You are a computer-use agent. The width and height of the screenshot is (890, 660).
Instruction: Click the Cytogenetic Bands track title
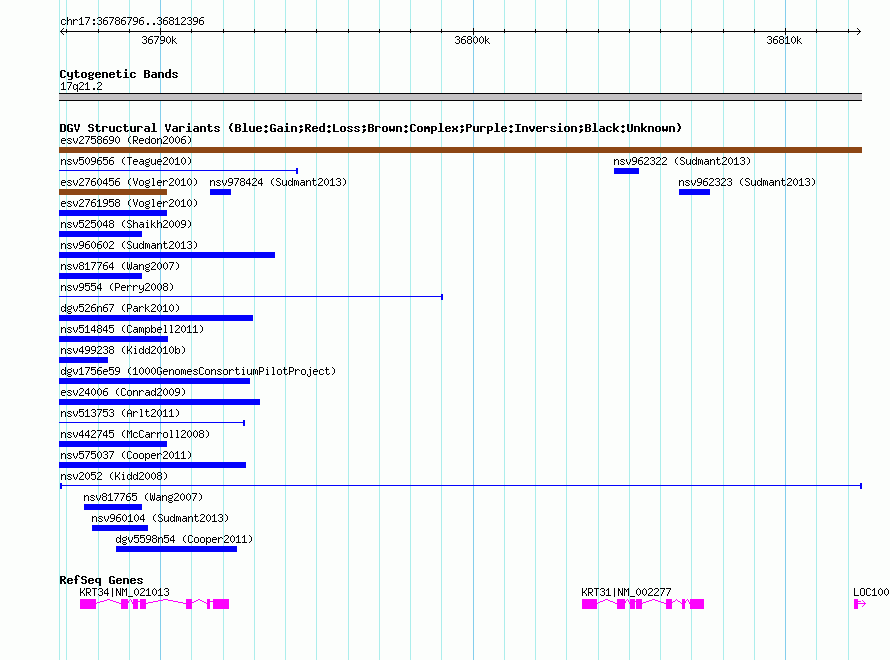(119, 74)
